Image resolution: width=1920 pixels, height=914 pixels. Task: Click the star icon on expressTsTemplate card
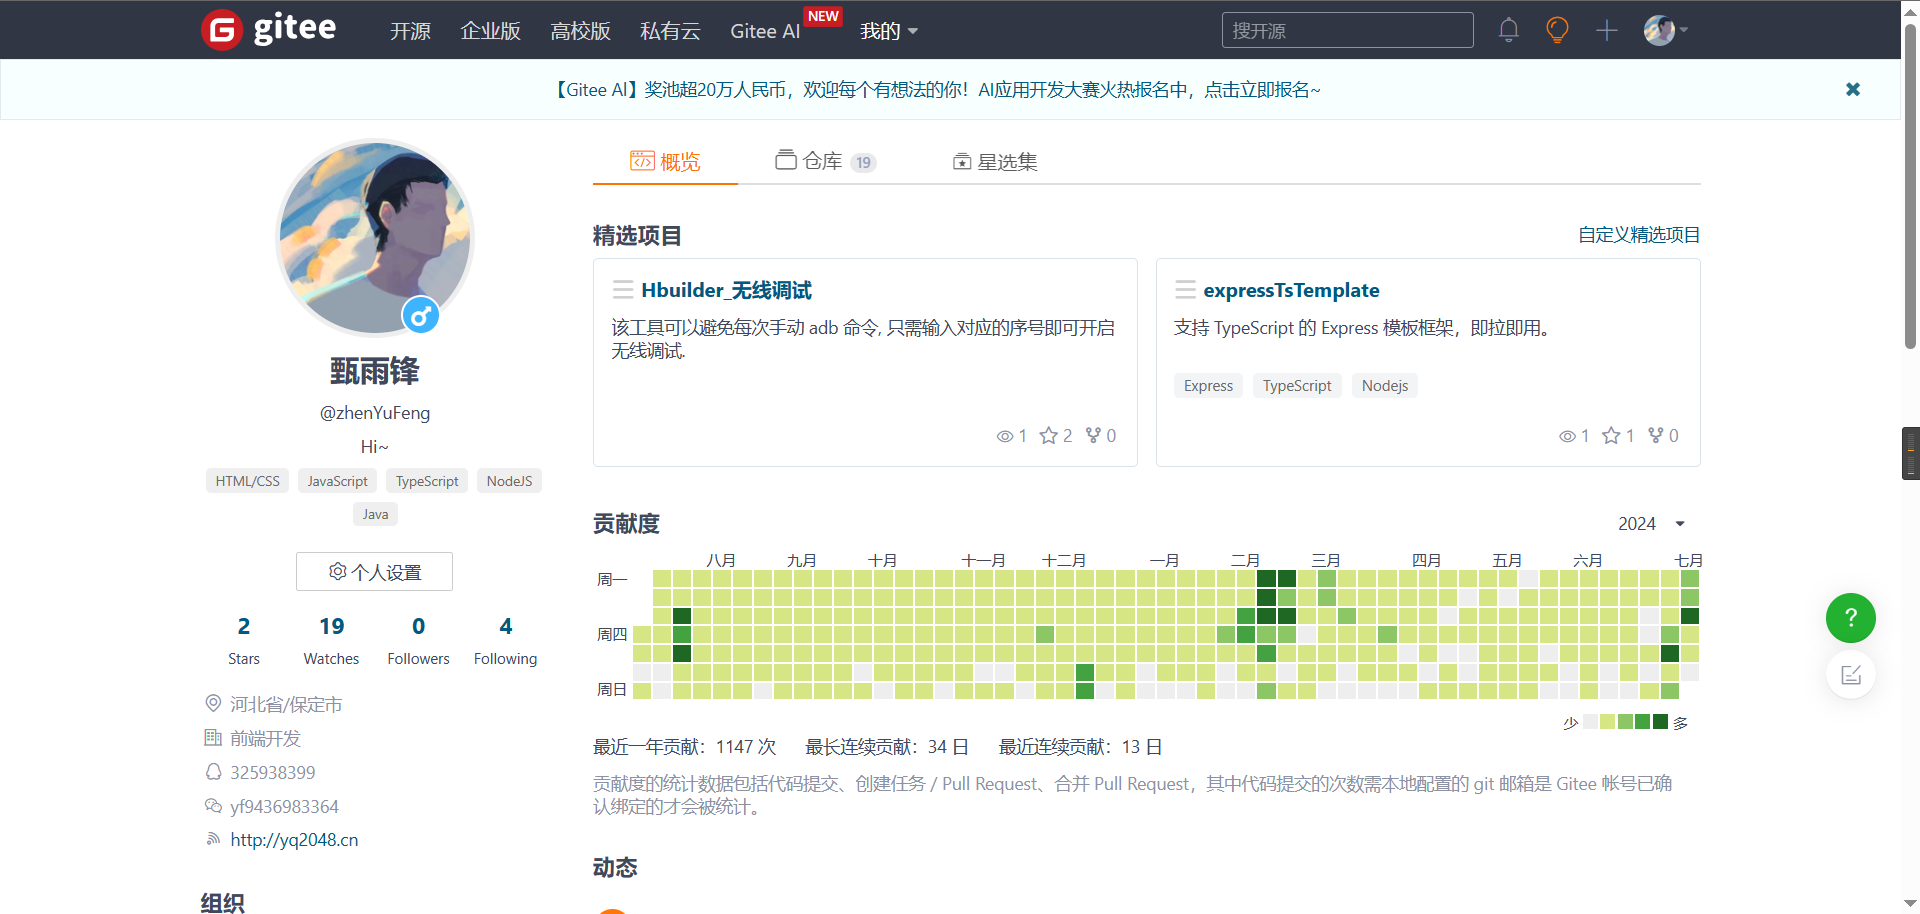1611,435
